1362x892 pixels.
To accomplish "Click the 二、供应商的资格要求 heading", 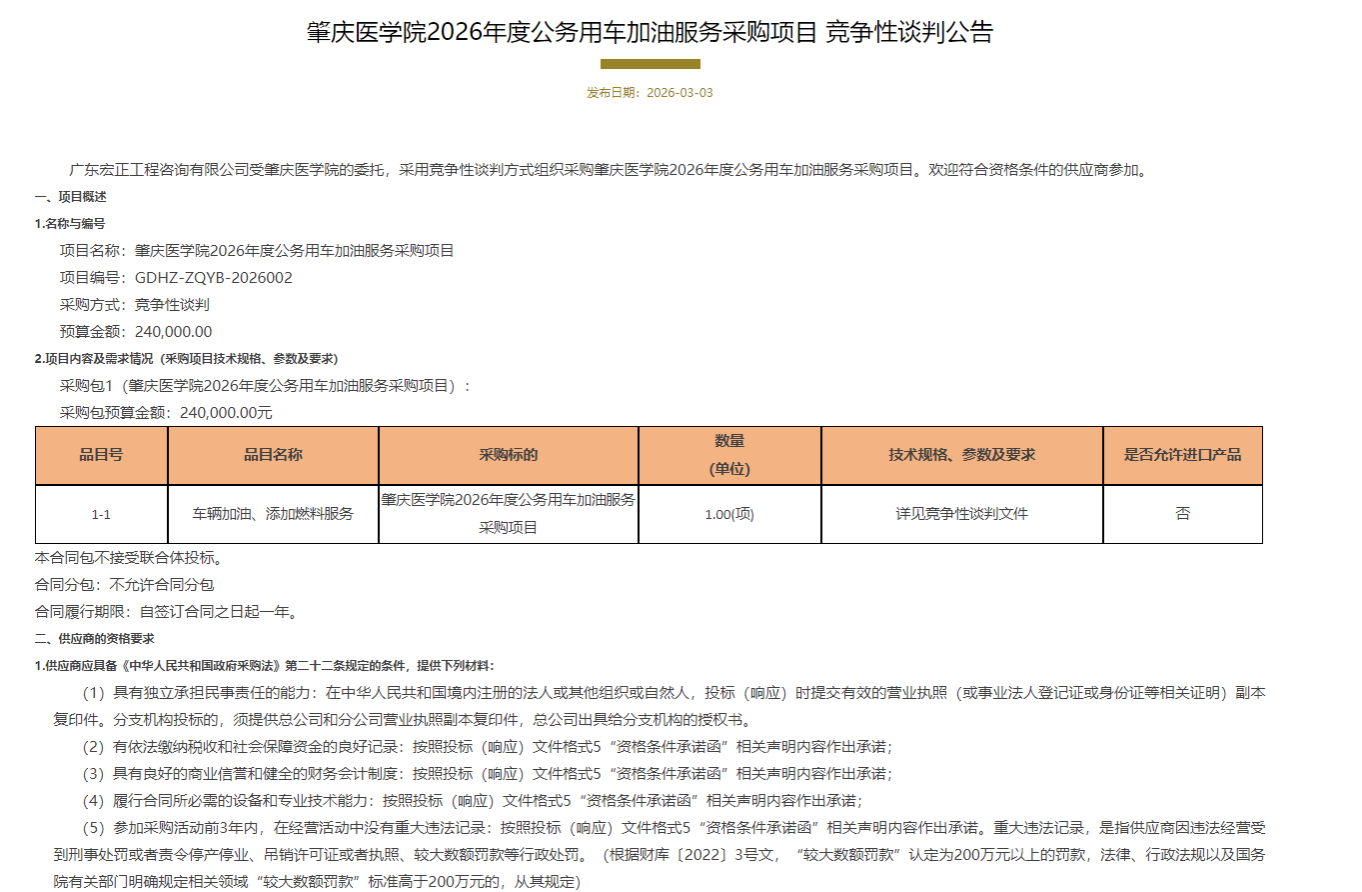I will pyautogui.click(x=94, y=638).
